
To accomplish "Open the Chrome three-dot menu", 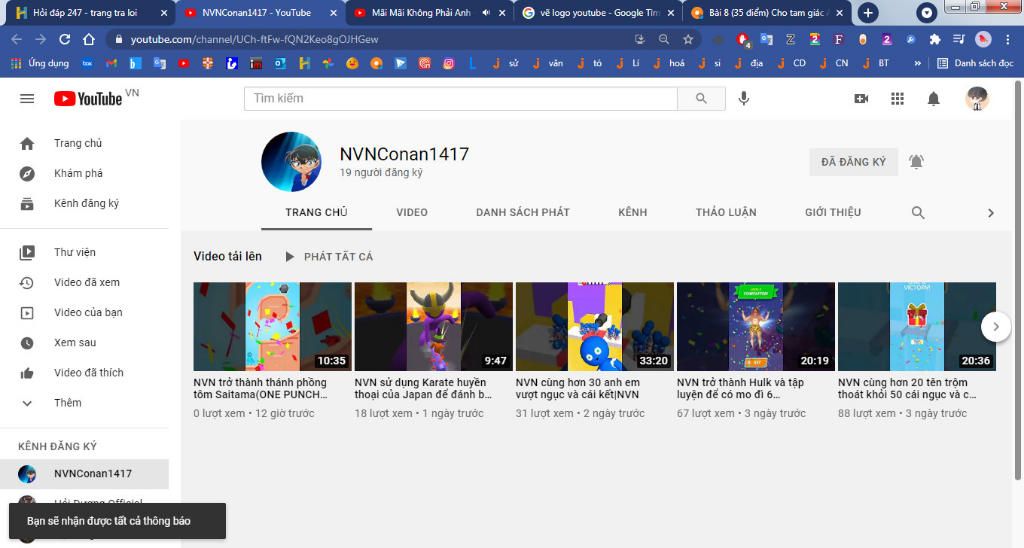I will tap(1008, 39).
